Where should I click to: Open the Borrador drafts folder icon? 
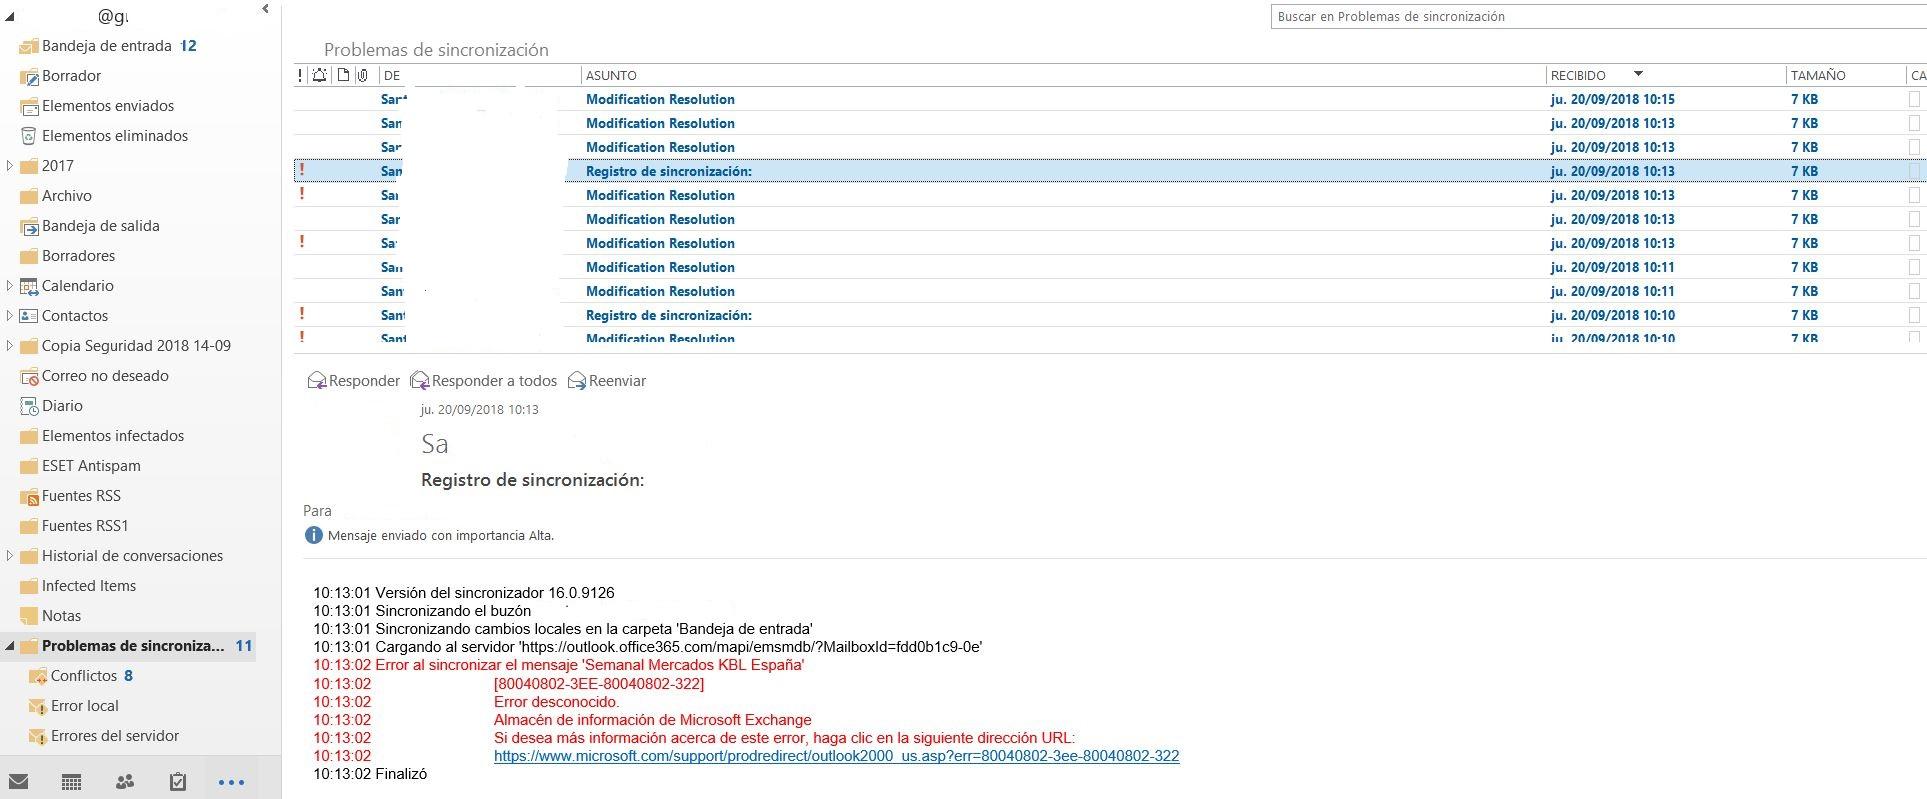[x=29, y=76]
